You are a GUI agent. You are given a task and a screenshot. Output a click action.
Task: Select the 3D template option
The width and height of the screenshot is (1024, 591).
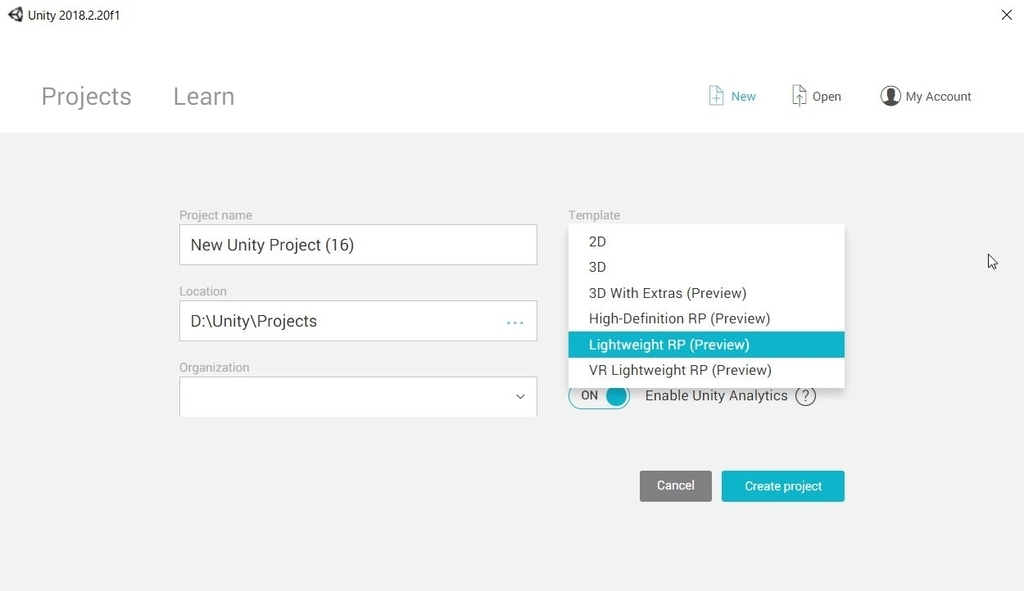[x=706, y=267]
